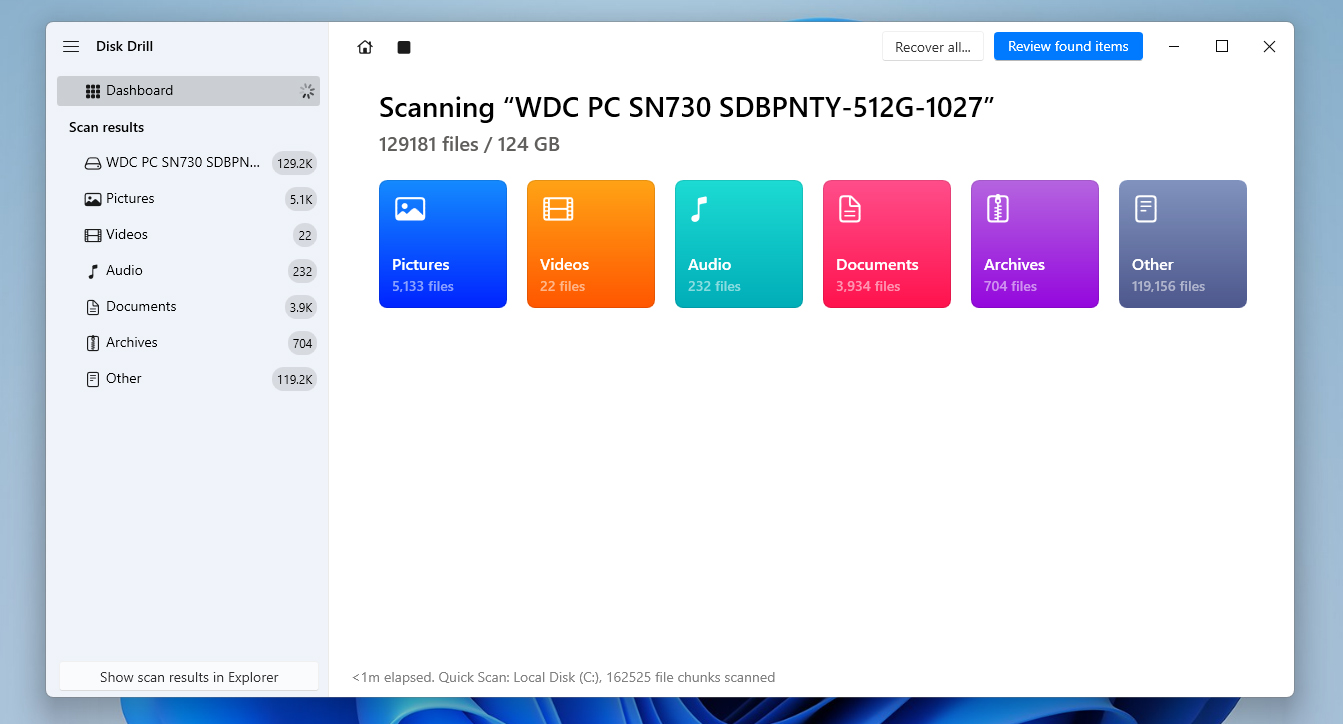Click the drive icon for WDC PC SN730
1343x724 pixels.
93,163
